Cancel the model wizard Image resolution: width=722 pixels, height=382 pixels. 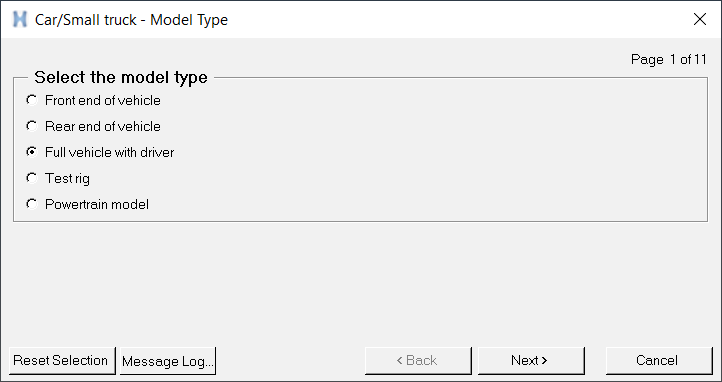(x=659, y=360)
